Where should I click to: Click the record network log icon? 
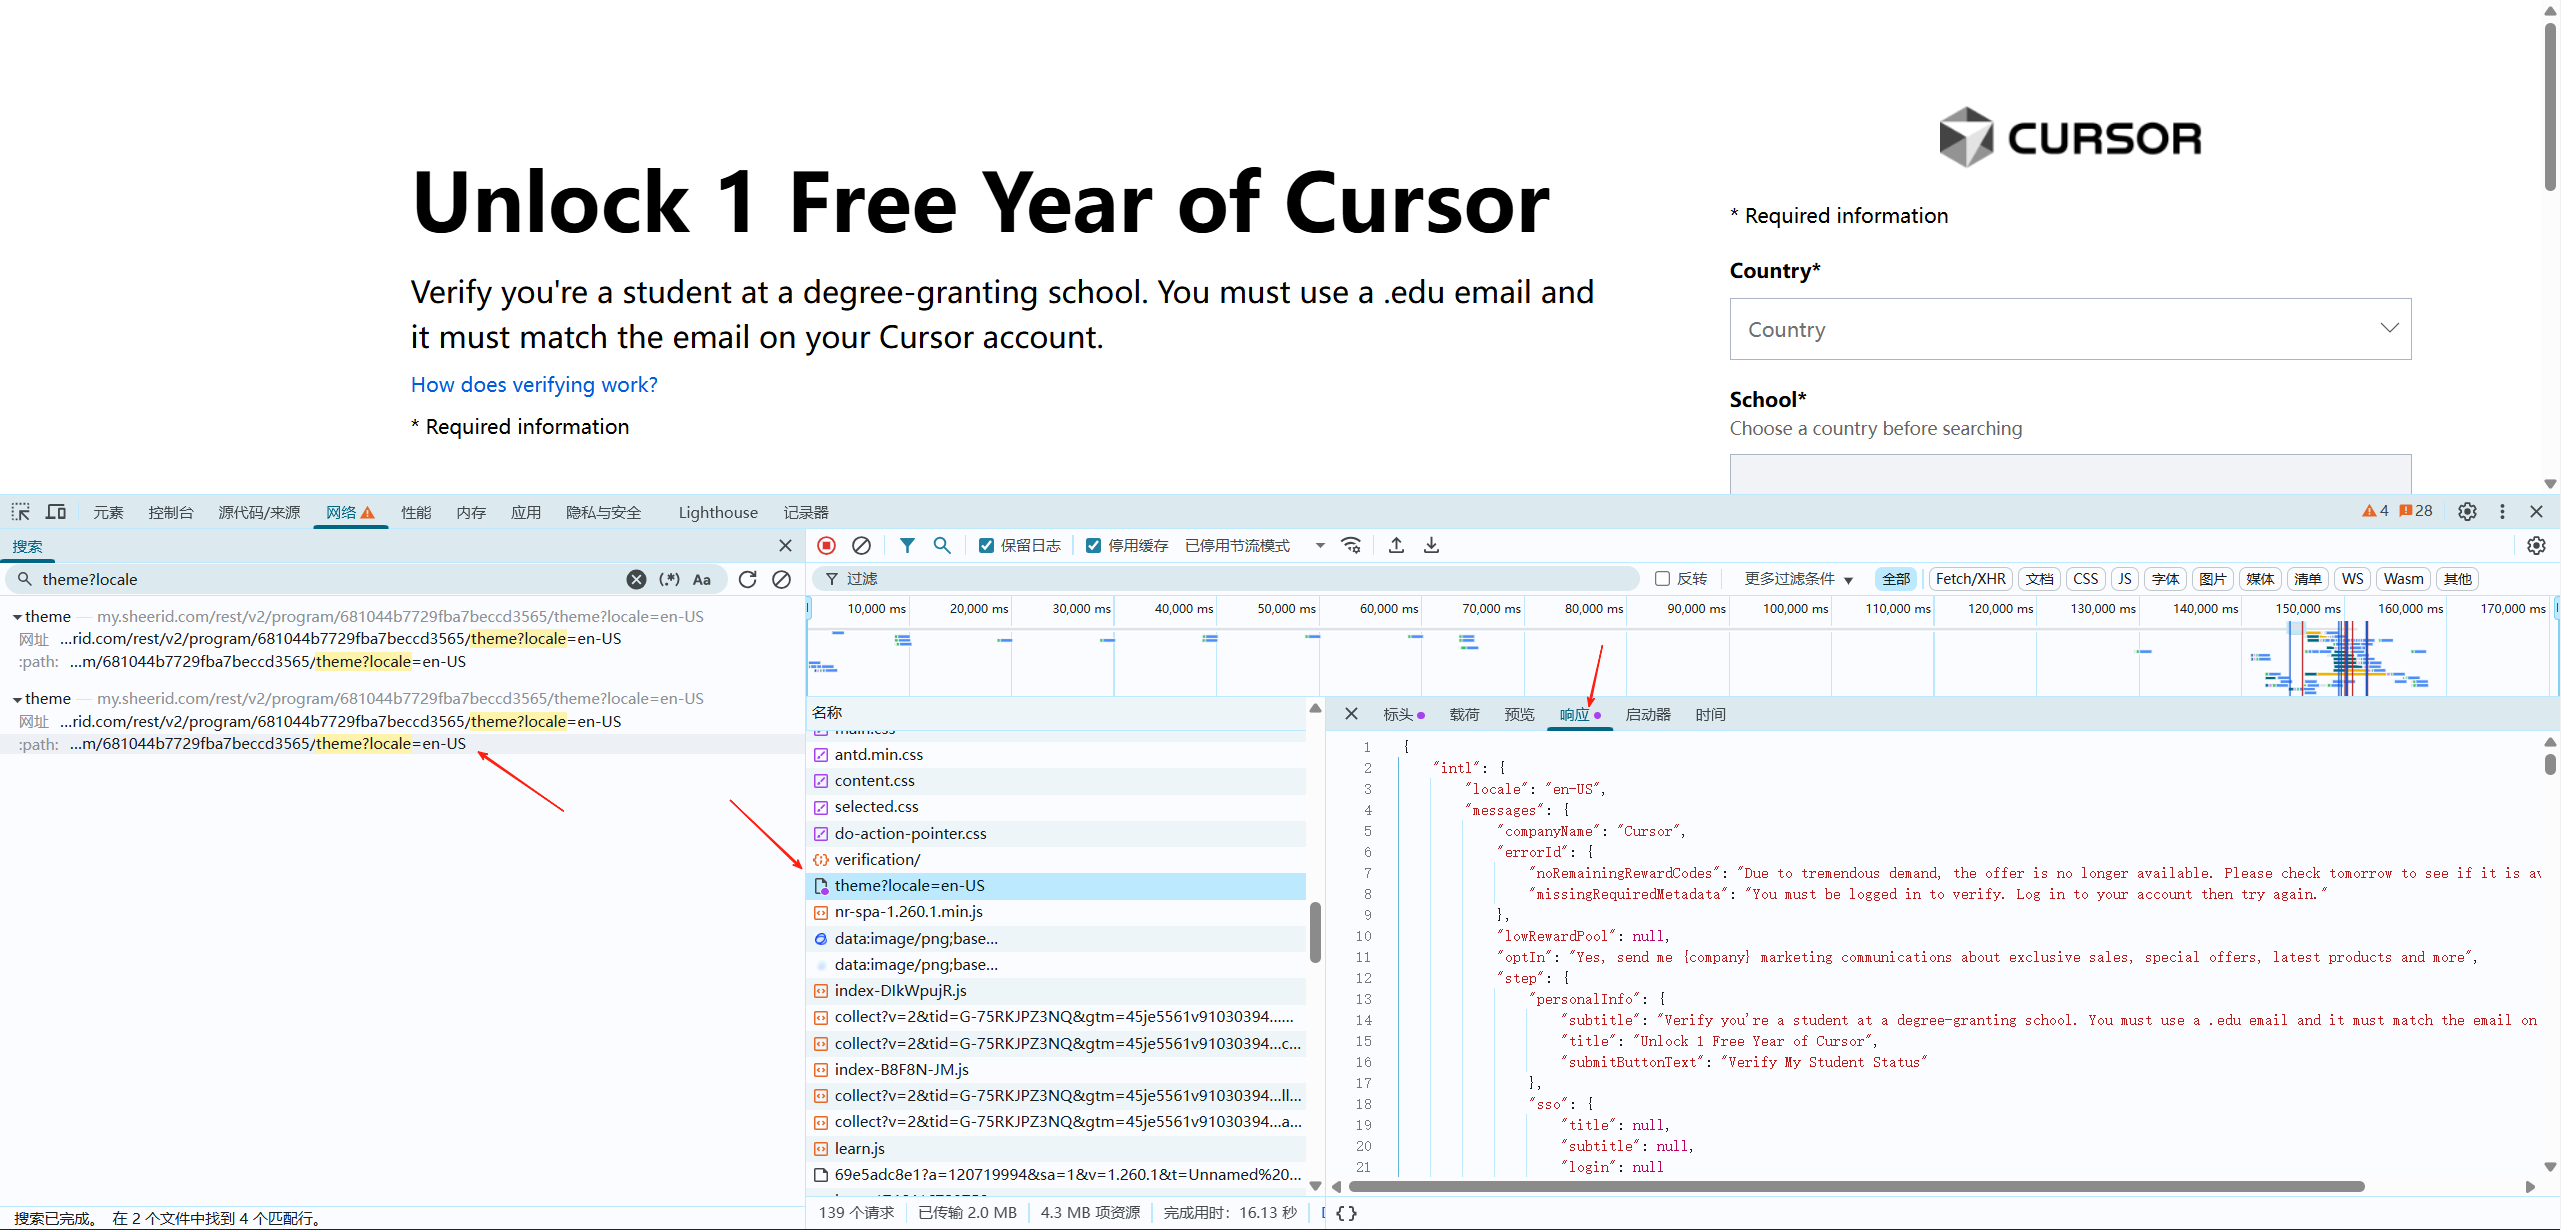pyautogui.click(x=826, y=545)
